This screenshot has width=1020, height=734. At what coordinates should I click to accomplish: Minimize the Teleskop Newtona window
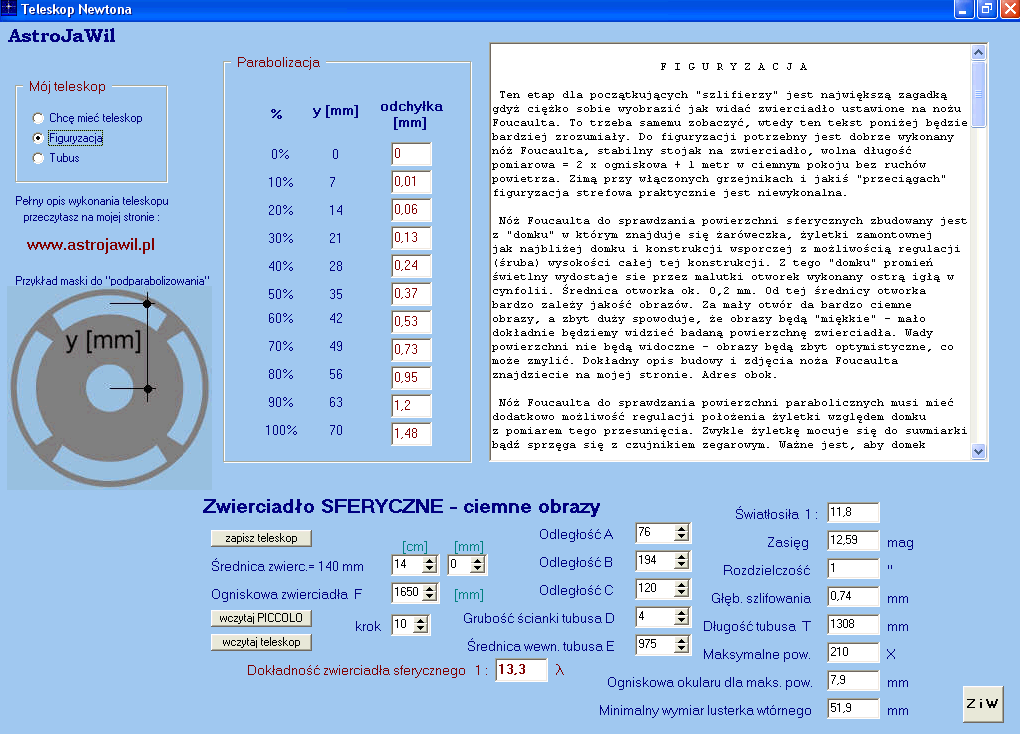click(x=963, y=10)
